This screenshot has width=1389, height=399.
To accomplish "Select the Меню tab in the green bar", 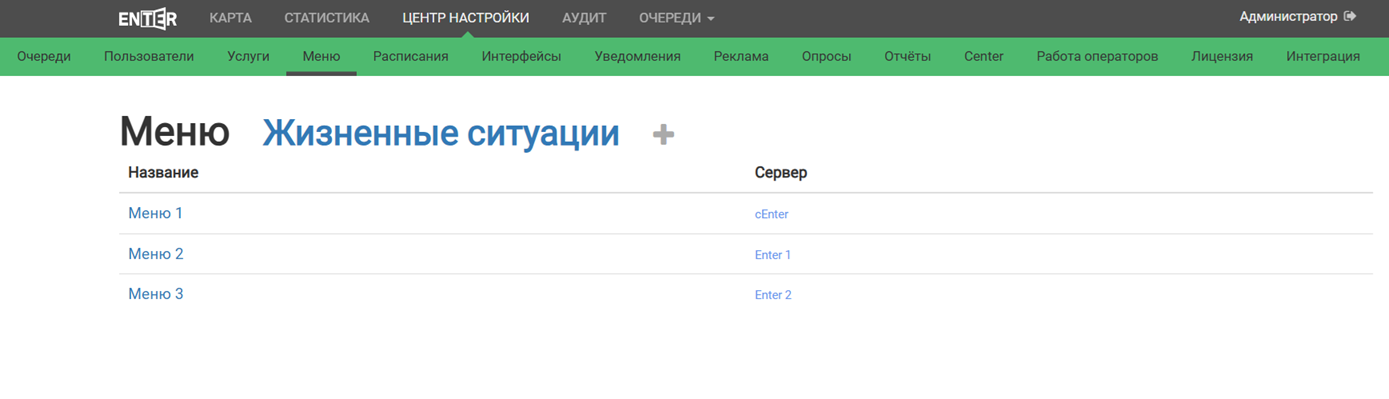I will click(x=321, y=56).
